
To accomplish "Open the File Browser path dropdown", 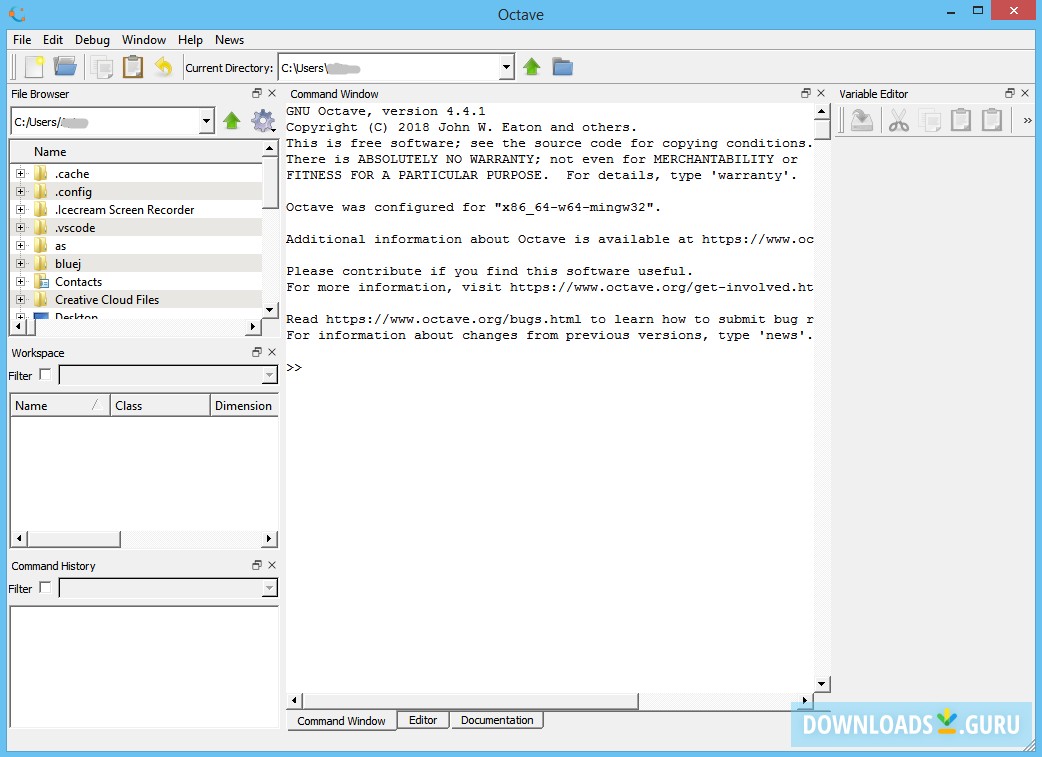I will point(206,122).
